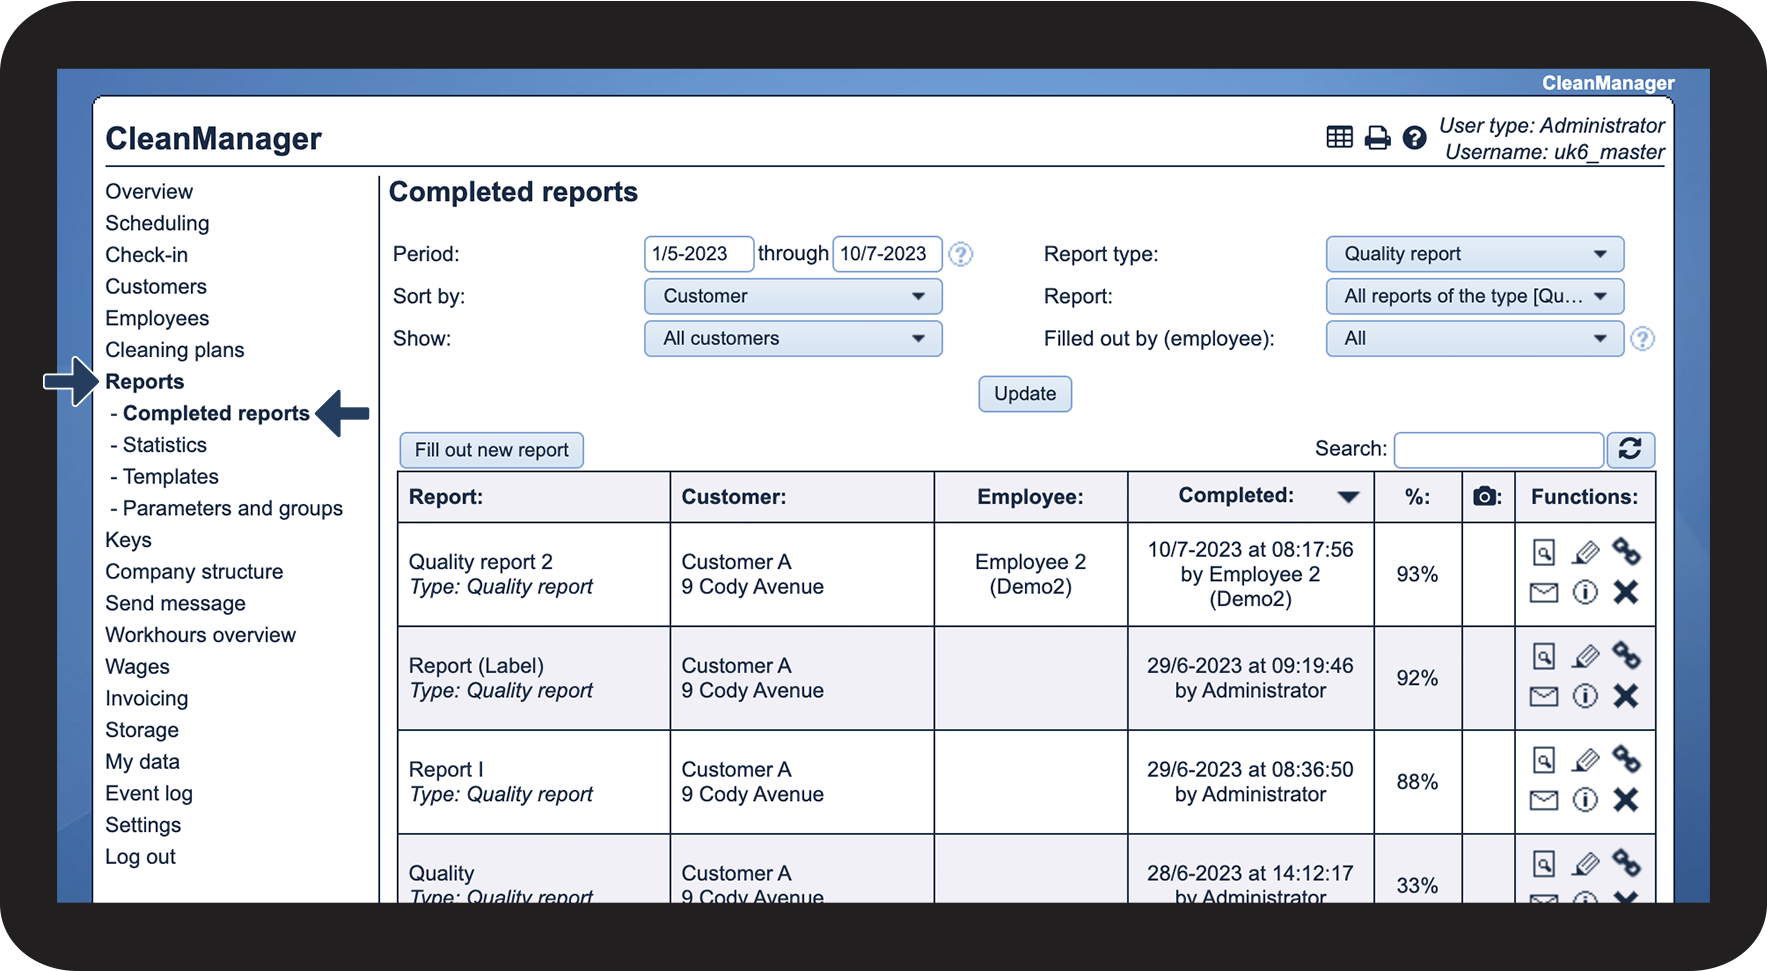Open help via question mark icon in header

pyautogui.click(x=1414, y=138)
